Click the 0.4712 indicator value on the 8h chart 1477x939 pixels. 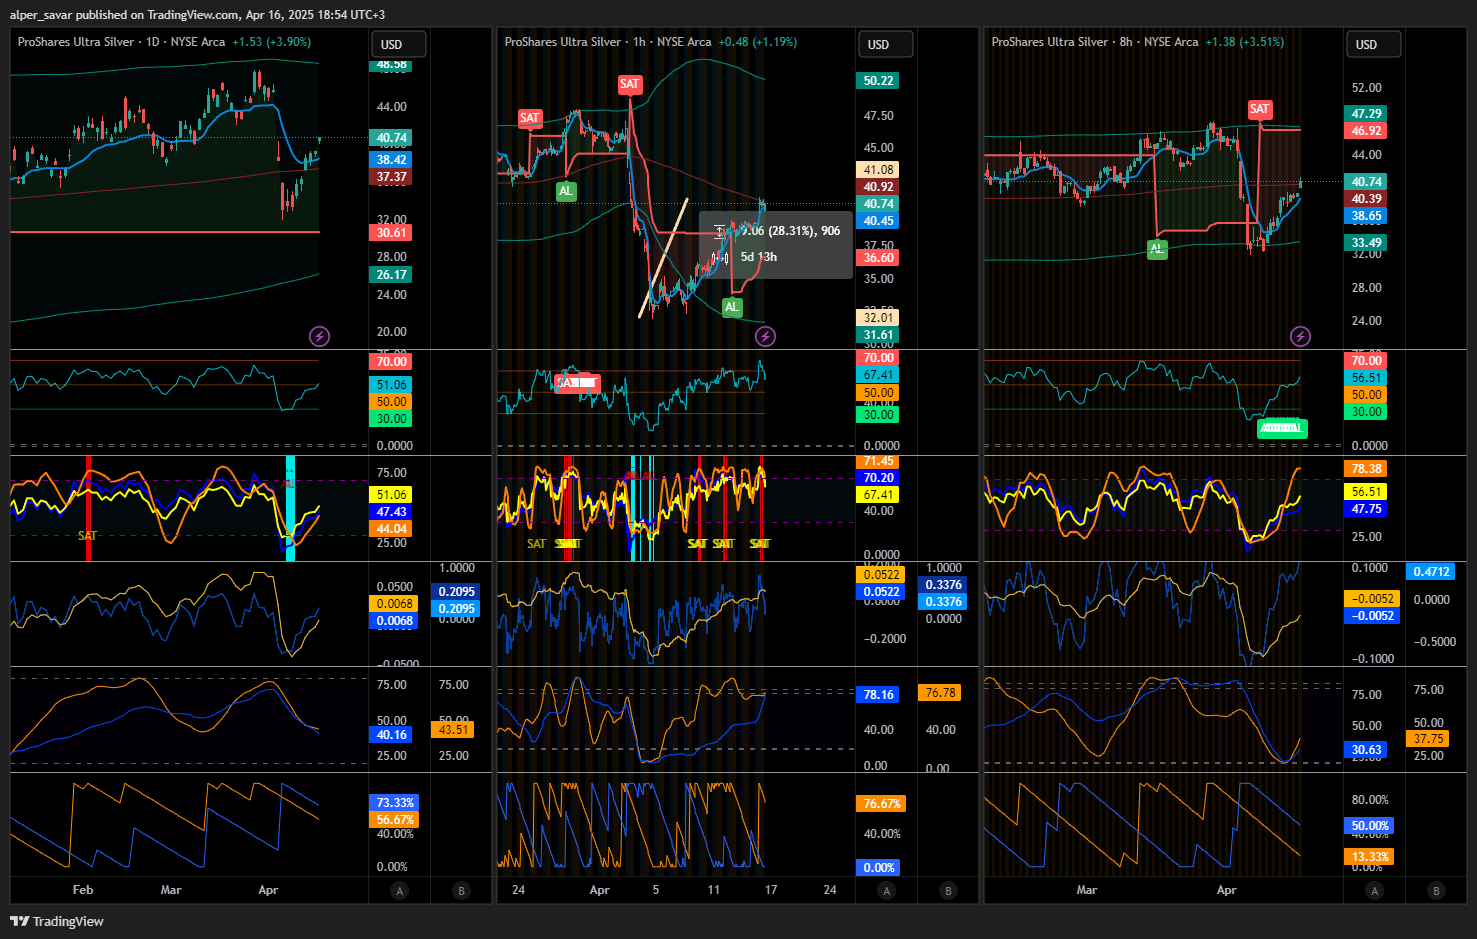pos(1431,572)
